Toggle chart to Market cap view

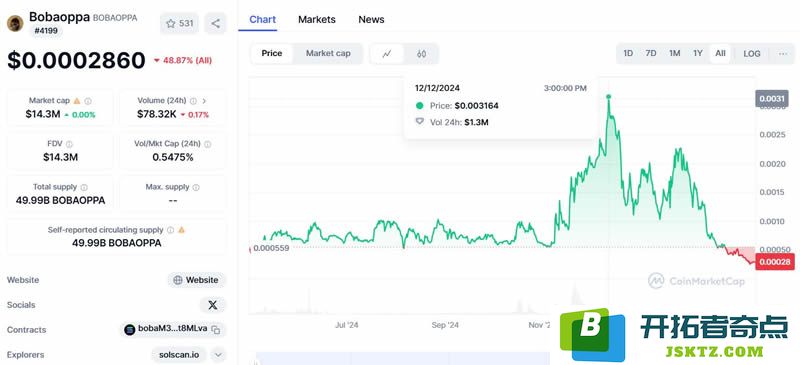(328, 53)
